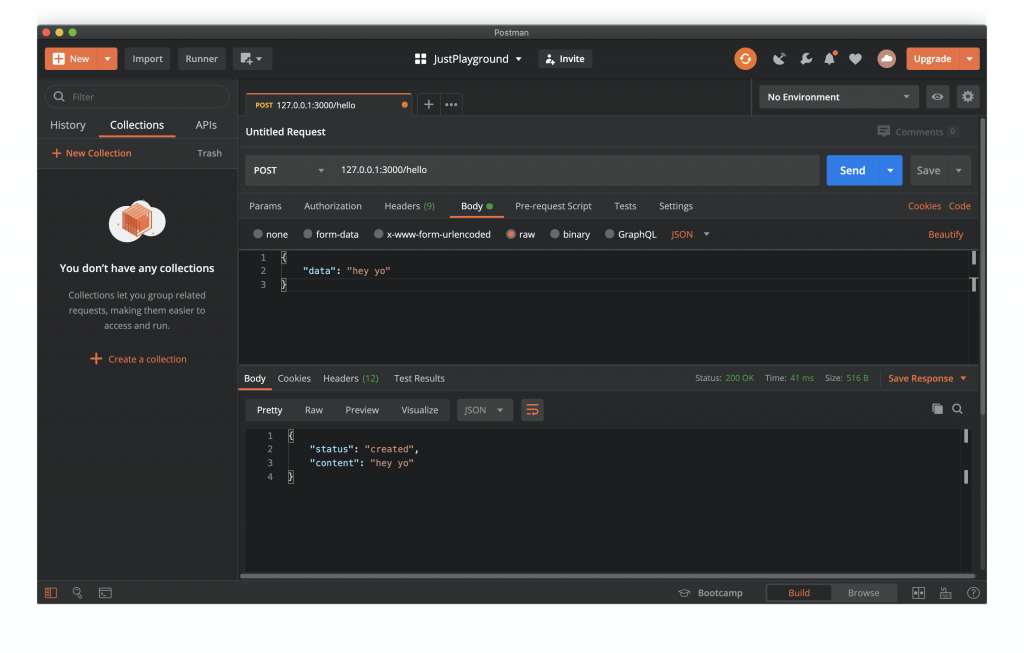1024x653 pixels.
Task: Open the POST method dropdown
Action: point(289,170)
